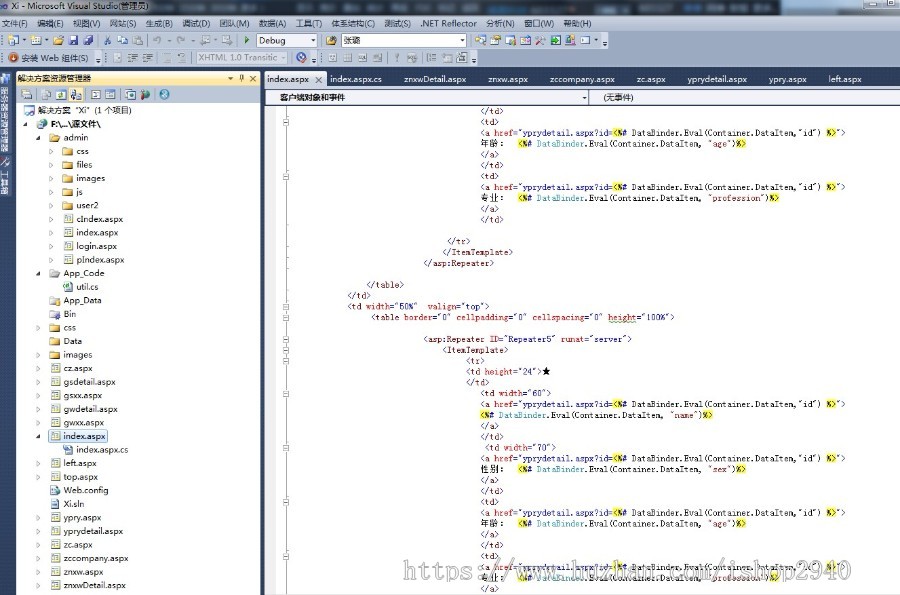The height and width of the screenshot is (595, 900).
Task: Click the Paste icon in the standard toolbar
Action: tap(138, 40)
